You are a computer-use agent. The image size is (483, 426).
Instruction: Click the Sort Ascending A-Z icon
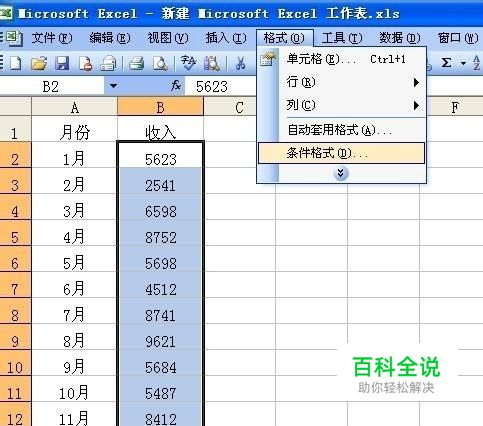(477, 63)
